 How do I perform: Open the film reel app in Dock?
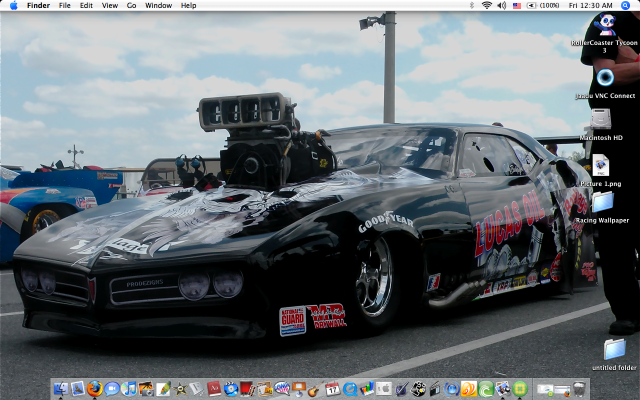pos(418,389)
